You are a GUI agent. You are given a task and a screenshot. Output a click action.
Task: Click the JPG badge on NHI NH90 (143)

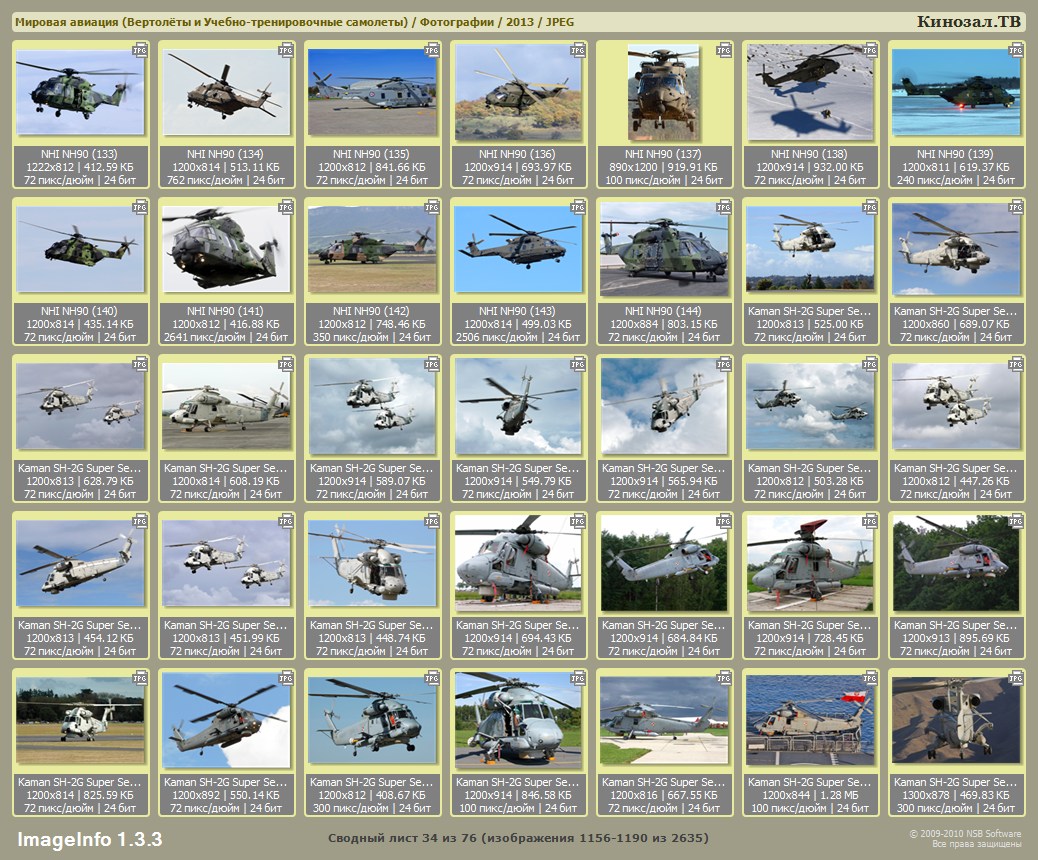point(578,207)
